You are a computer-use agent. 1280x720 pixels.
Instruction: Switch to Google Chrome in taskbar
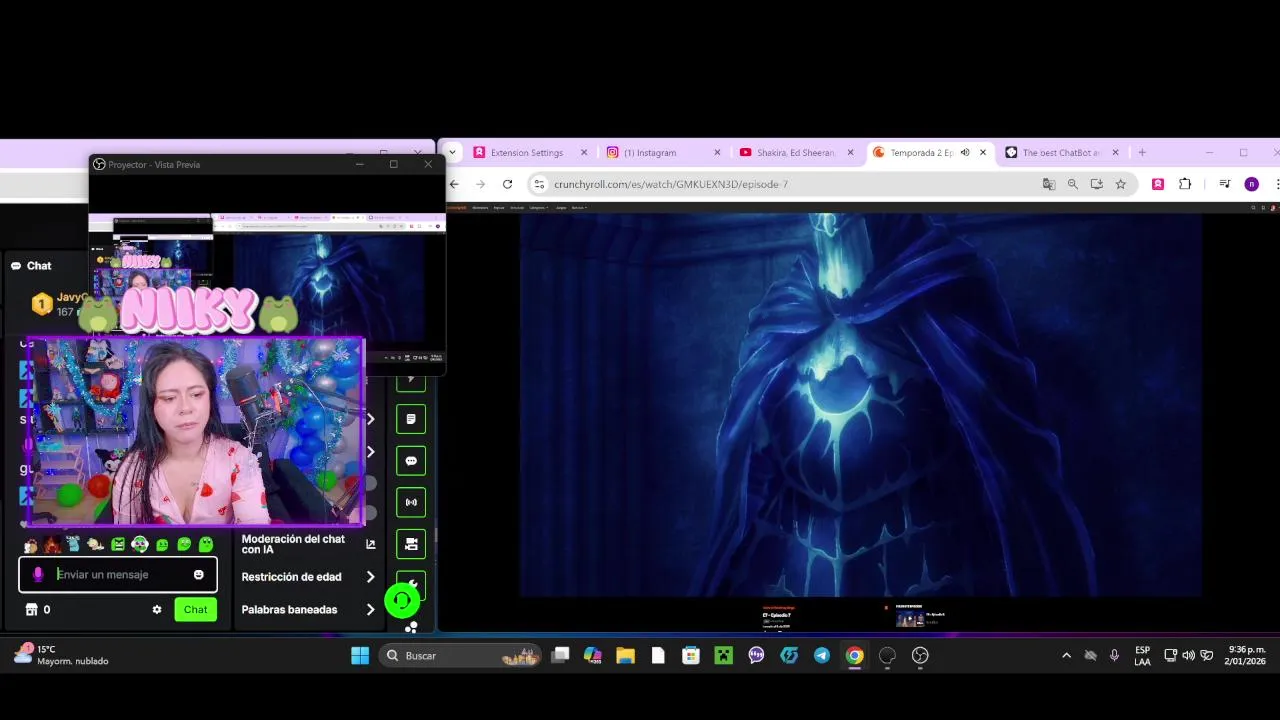click(854, 656)
